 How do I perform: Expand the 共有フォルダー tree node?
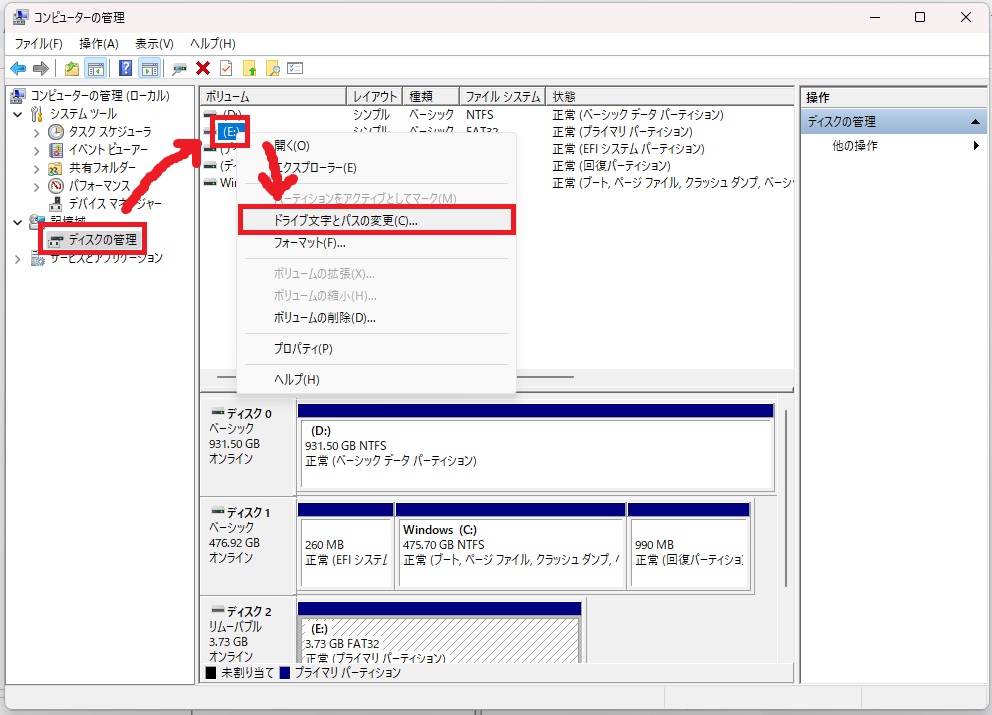(37, 168)
